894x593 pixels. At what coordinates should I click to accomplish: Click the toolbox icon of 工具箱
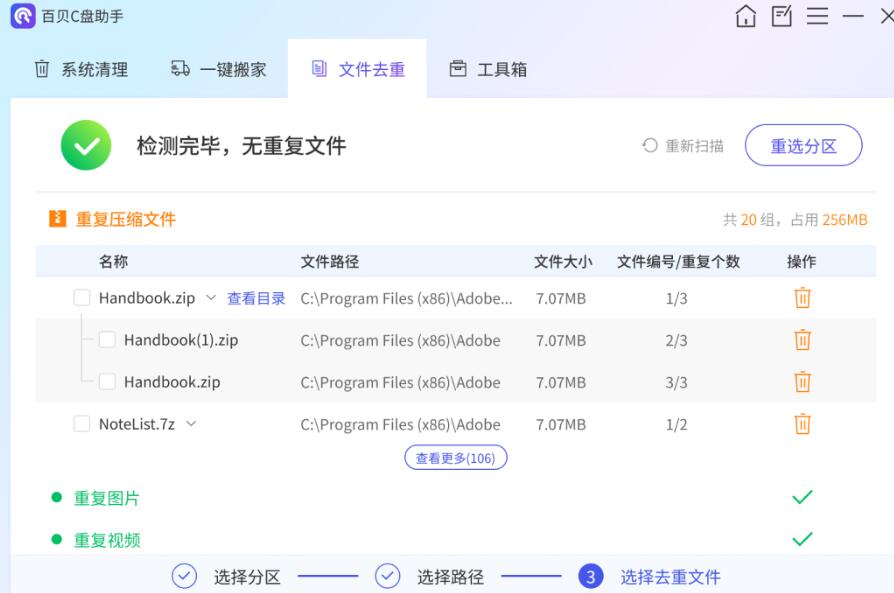click(458, 69)
